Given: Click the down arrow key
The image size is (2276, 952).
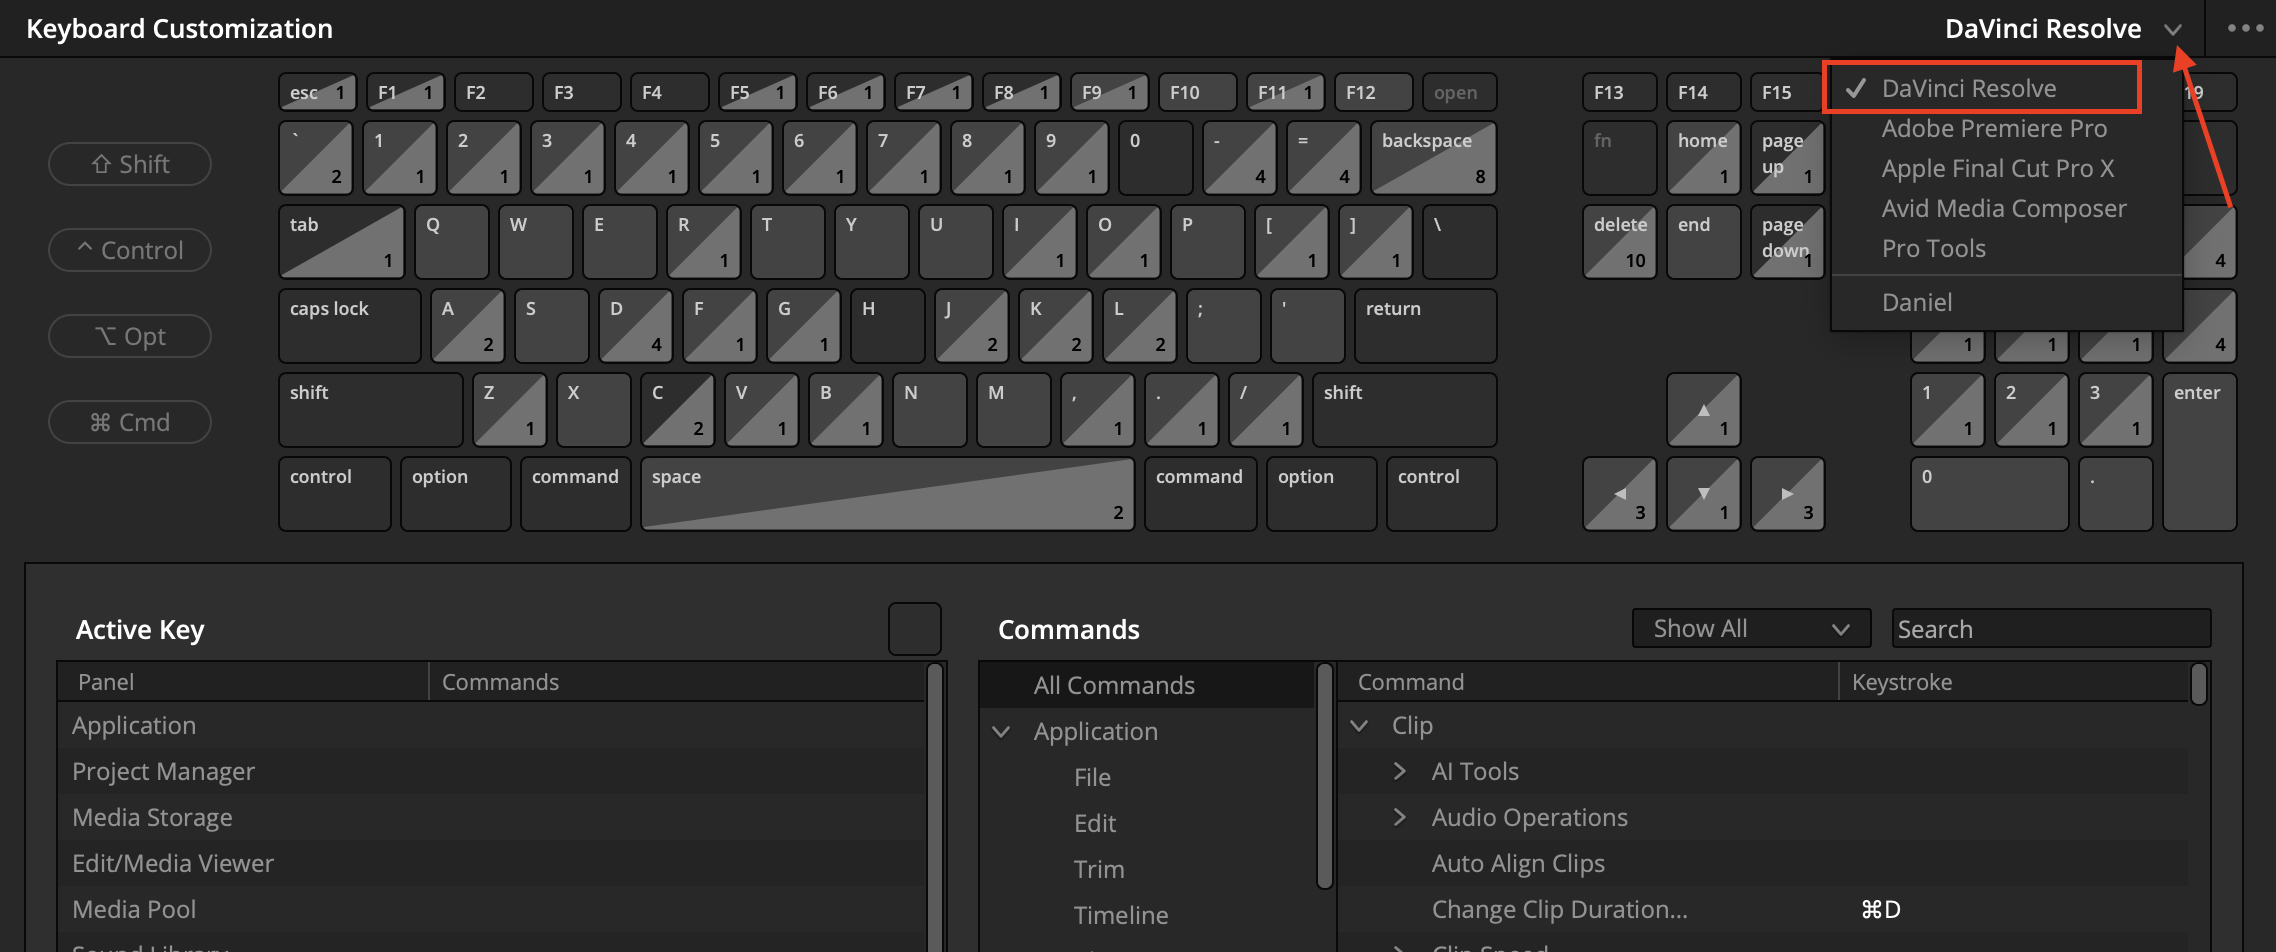Looking at the screenshot, I should [1704, 494].
